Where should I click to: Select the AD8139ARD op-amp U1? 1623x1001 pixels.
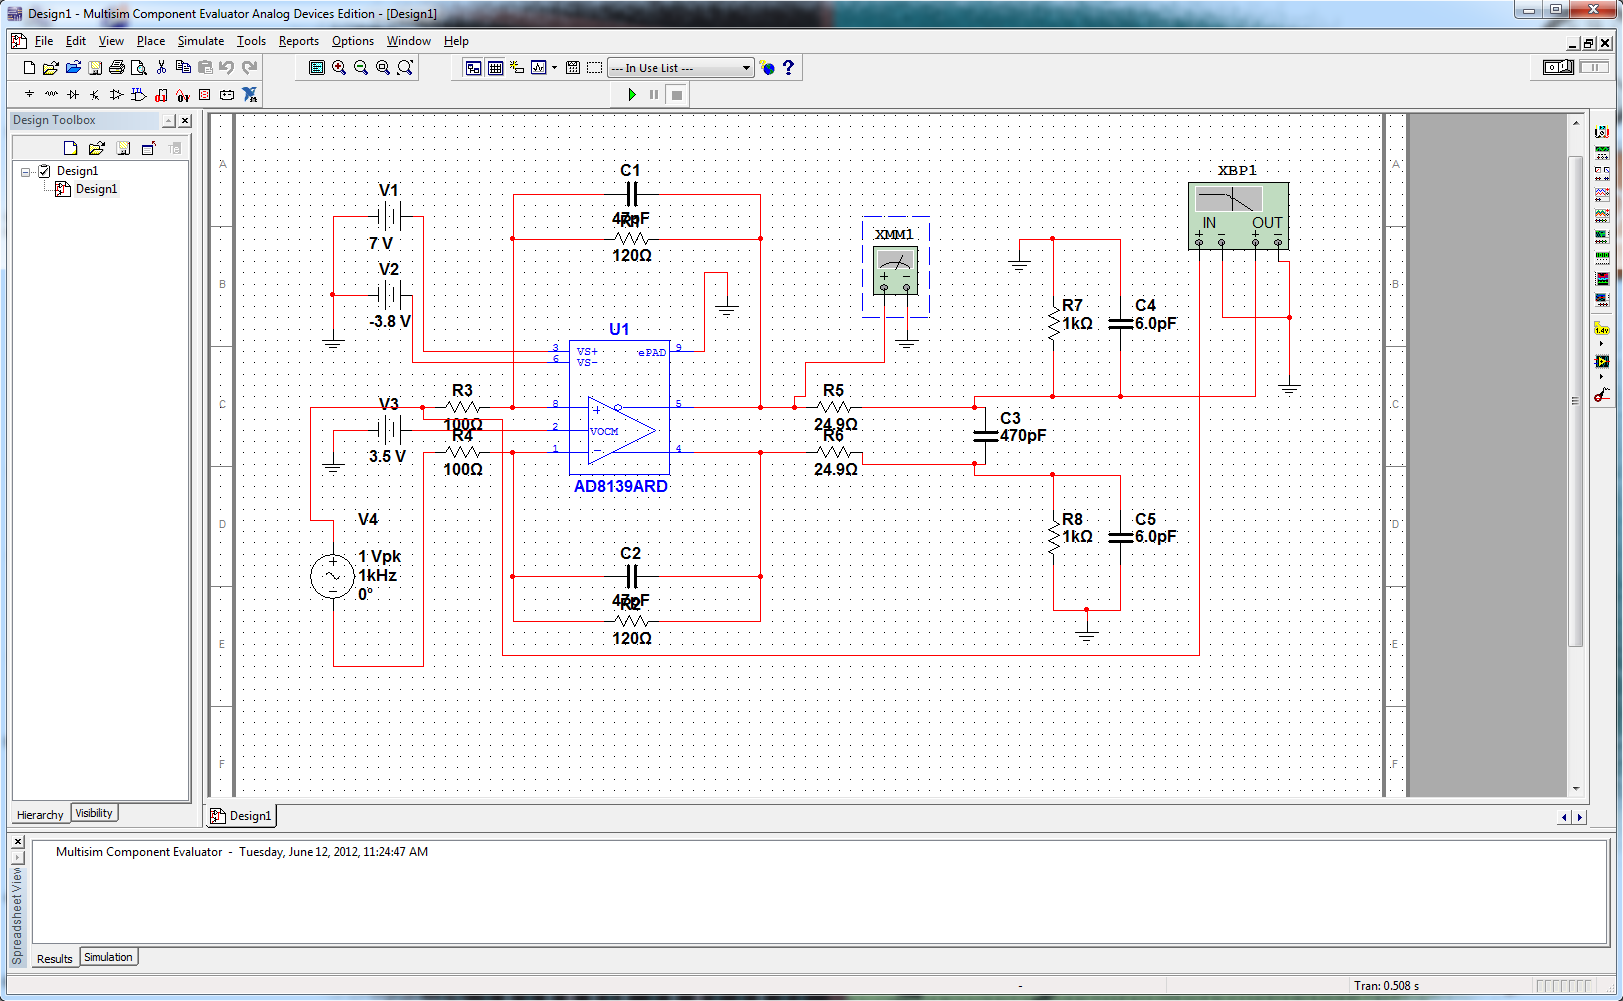(619, 408)
